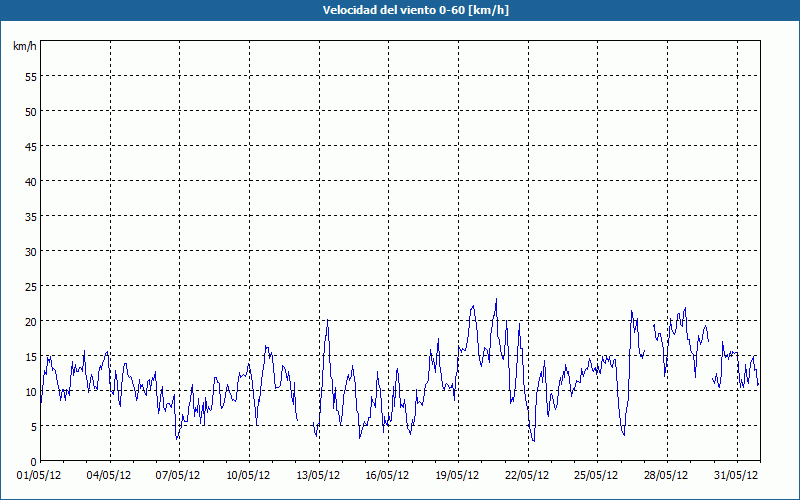Click the date label 13/05/12
800x500 pixels.
pos(318,476)
